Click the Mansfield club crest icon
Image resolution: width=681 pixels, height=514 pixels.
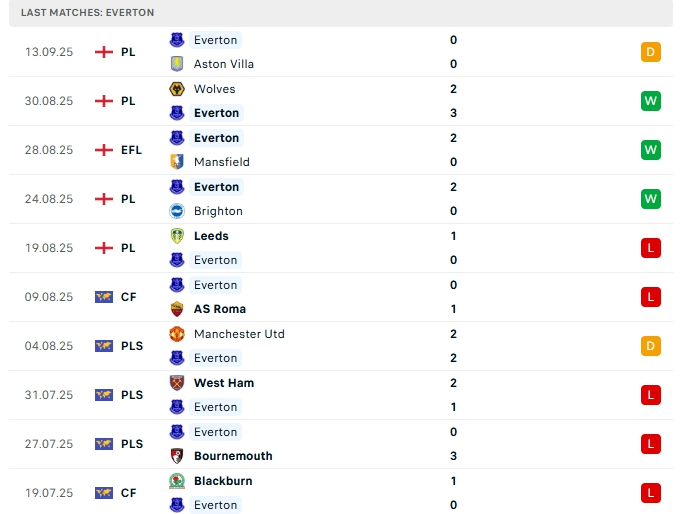tap(177, 162)
